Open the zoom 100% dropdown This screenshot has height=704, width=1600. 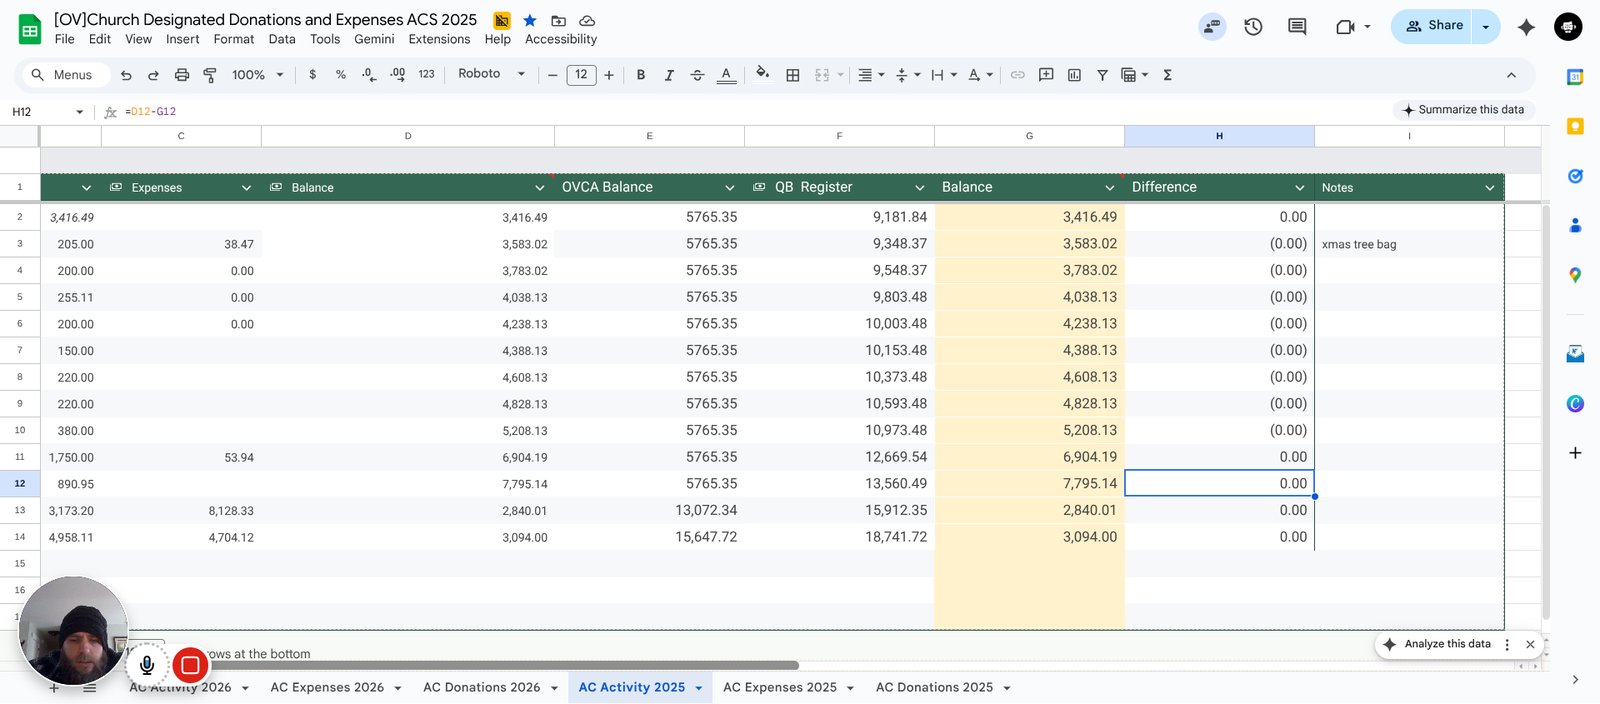[258, 75]
